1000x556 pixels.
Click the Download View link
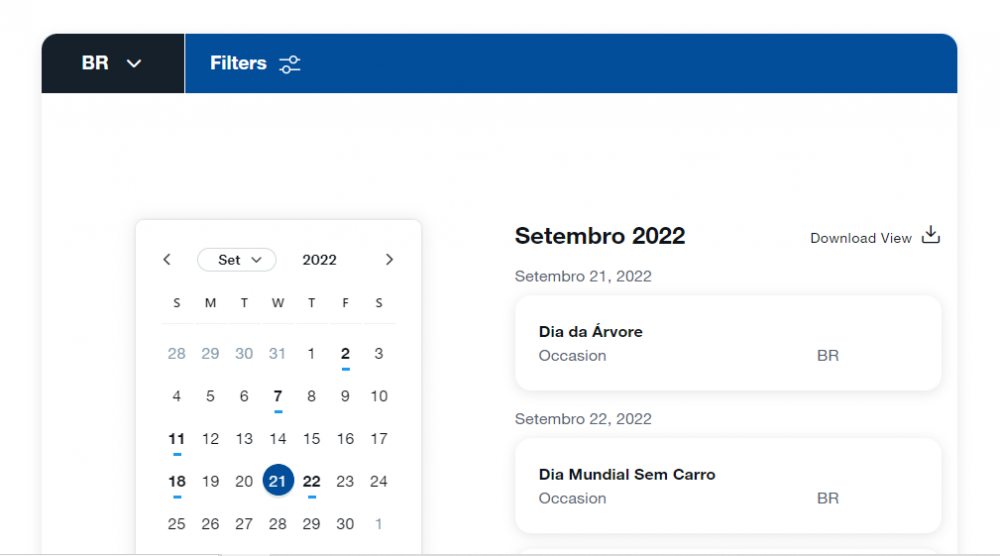[860, 238]
